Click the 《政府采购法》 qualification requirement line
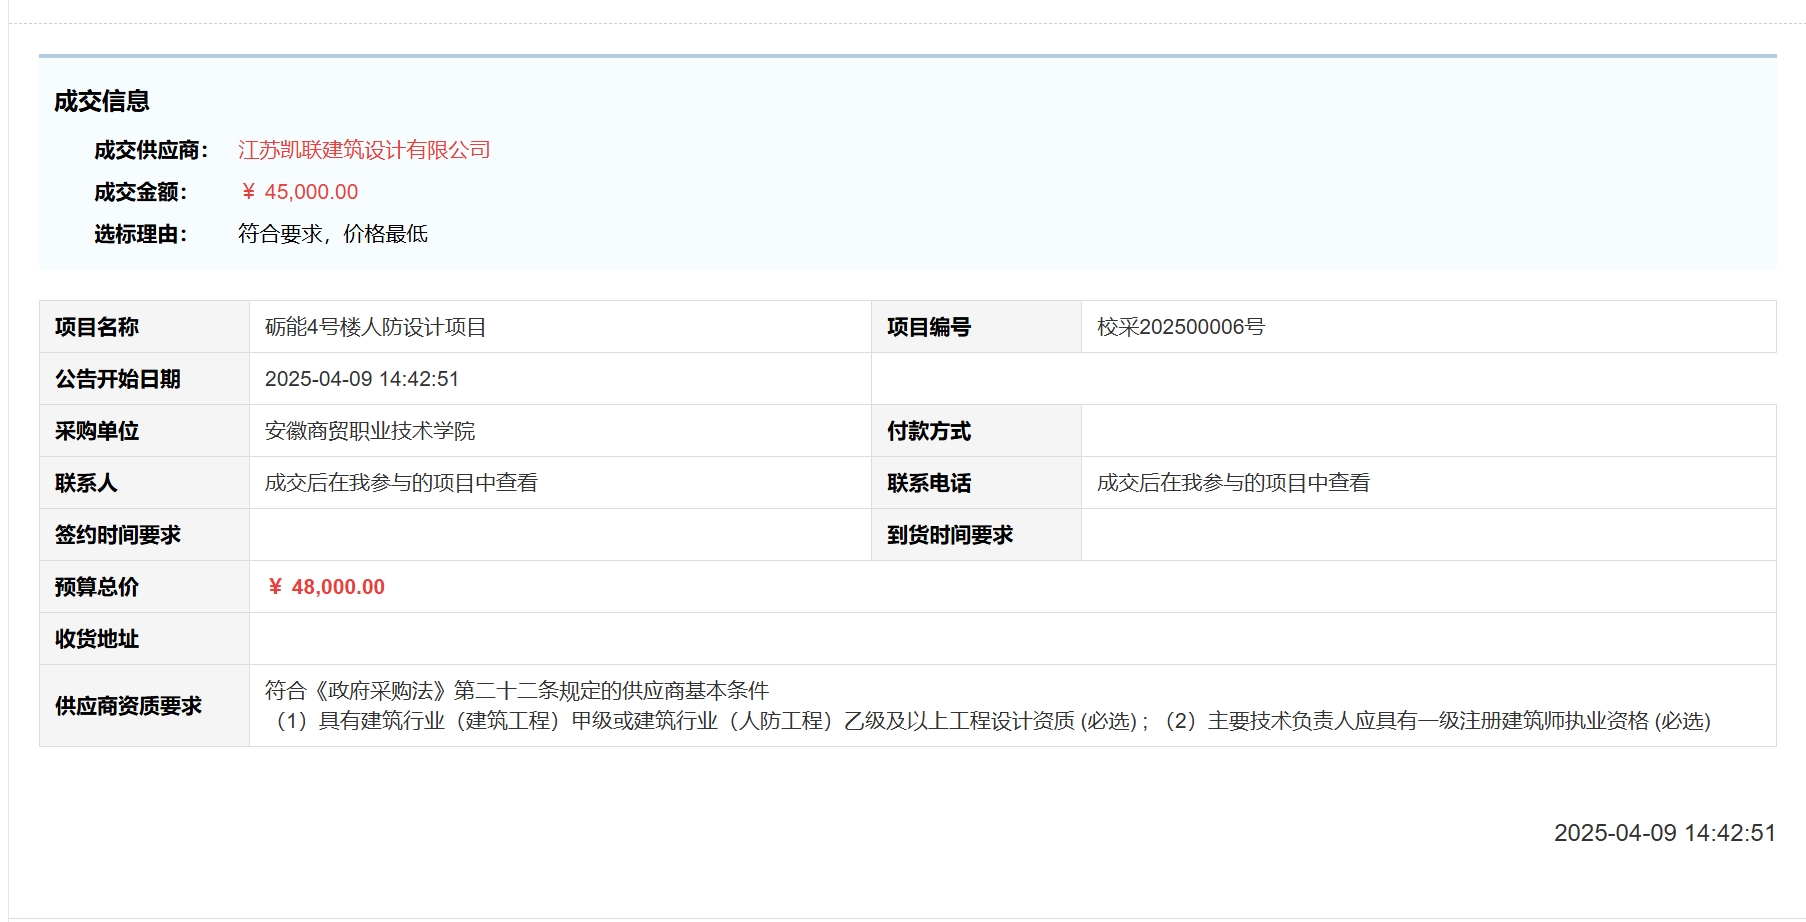The width and height of the screenshot is (1806, 922). point(516,691)
